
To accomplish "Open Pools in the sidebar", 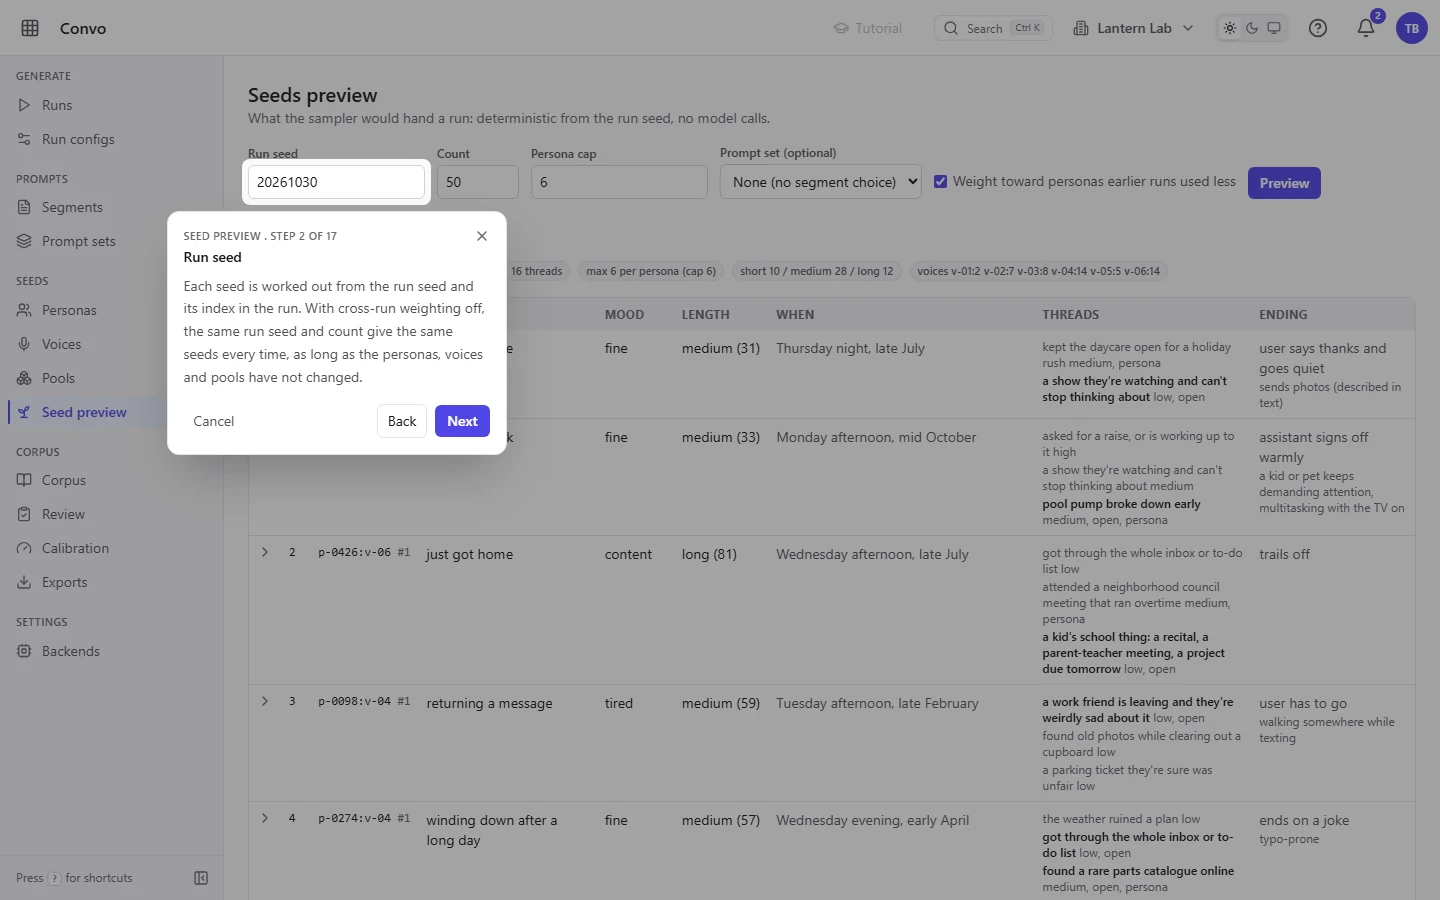I will [x=111, y=378].
